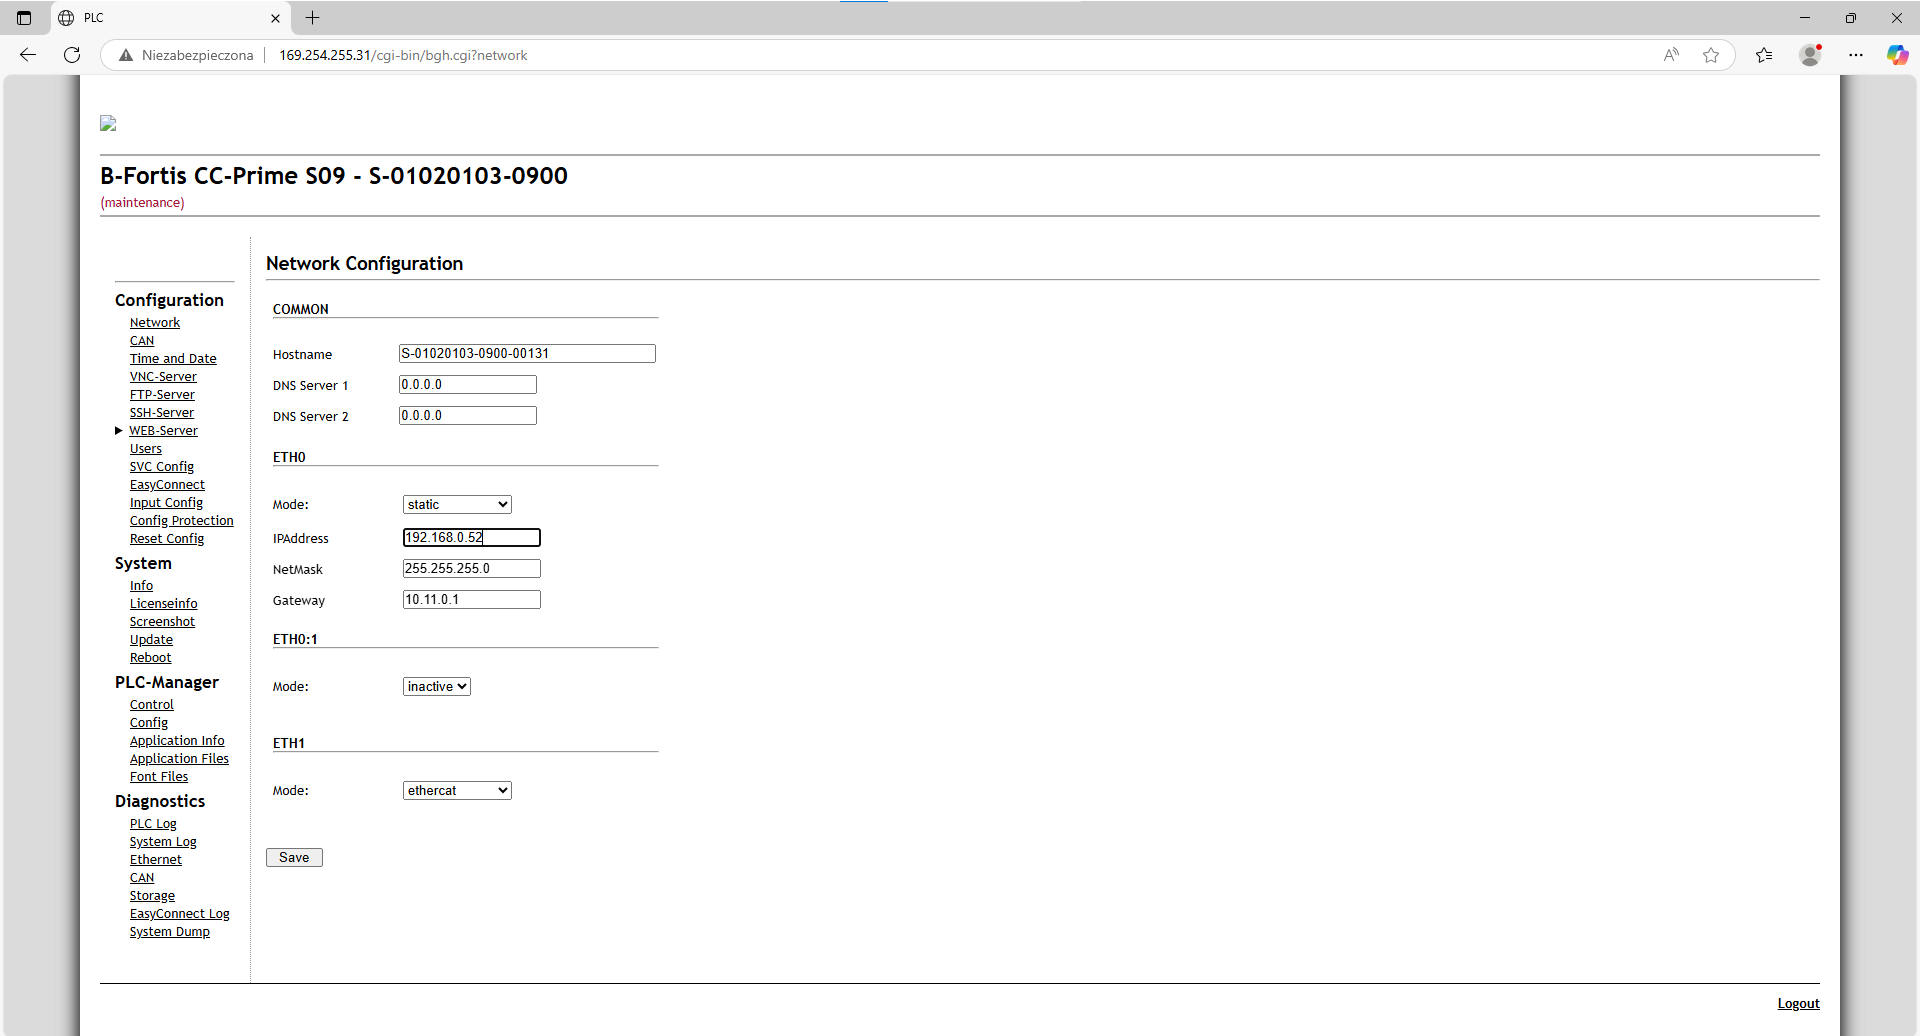1920x1036 pixels.
Task: Open the Screenshot link
Action: [x=162, y=622]
